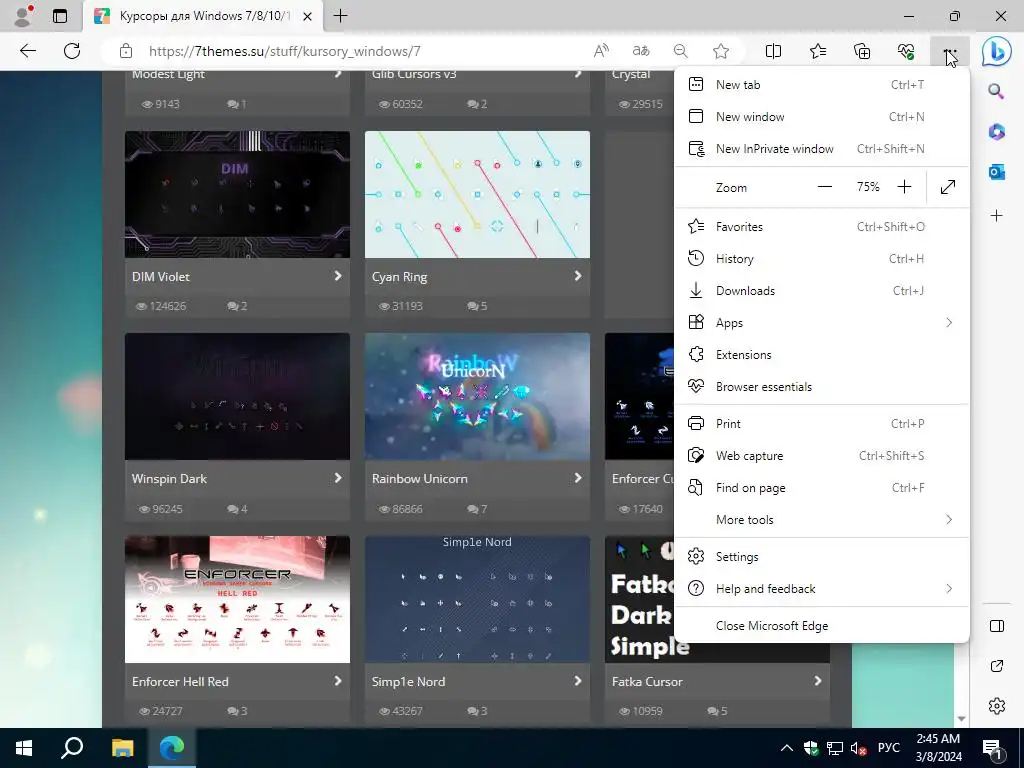Open the sidebar settings gear
Image resolution: width=1024 pixels, height=768 pixels.
click(x=997, y=706)
